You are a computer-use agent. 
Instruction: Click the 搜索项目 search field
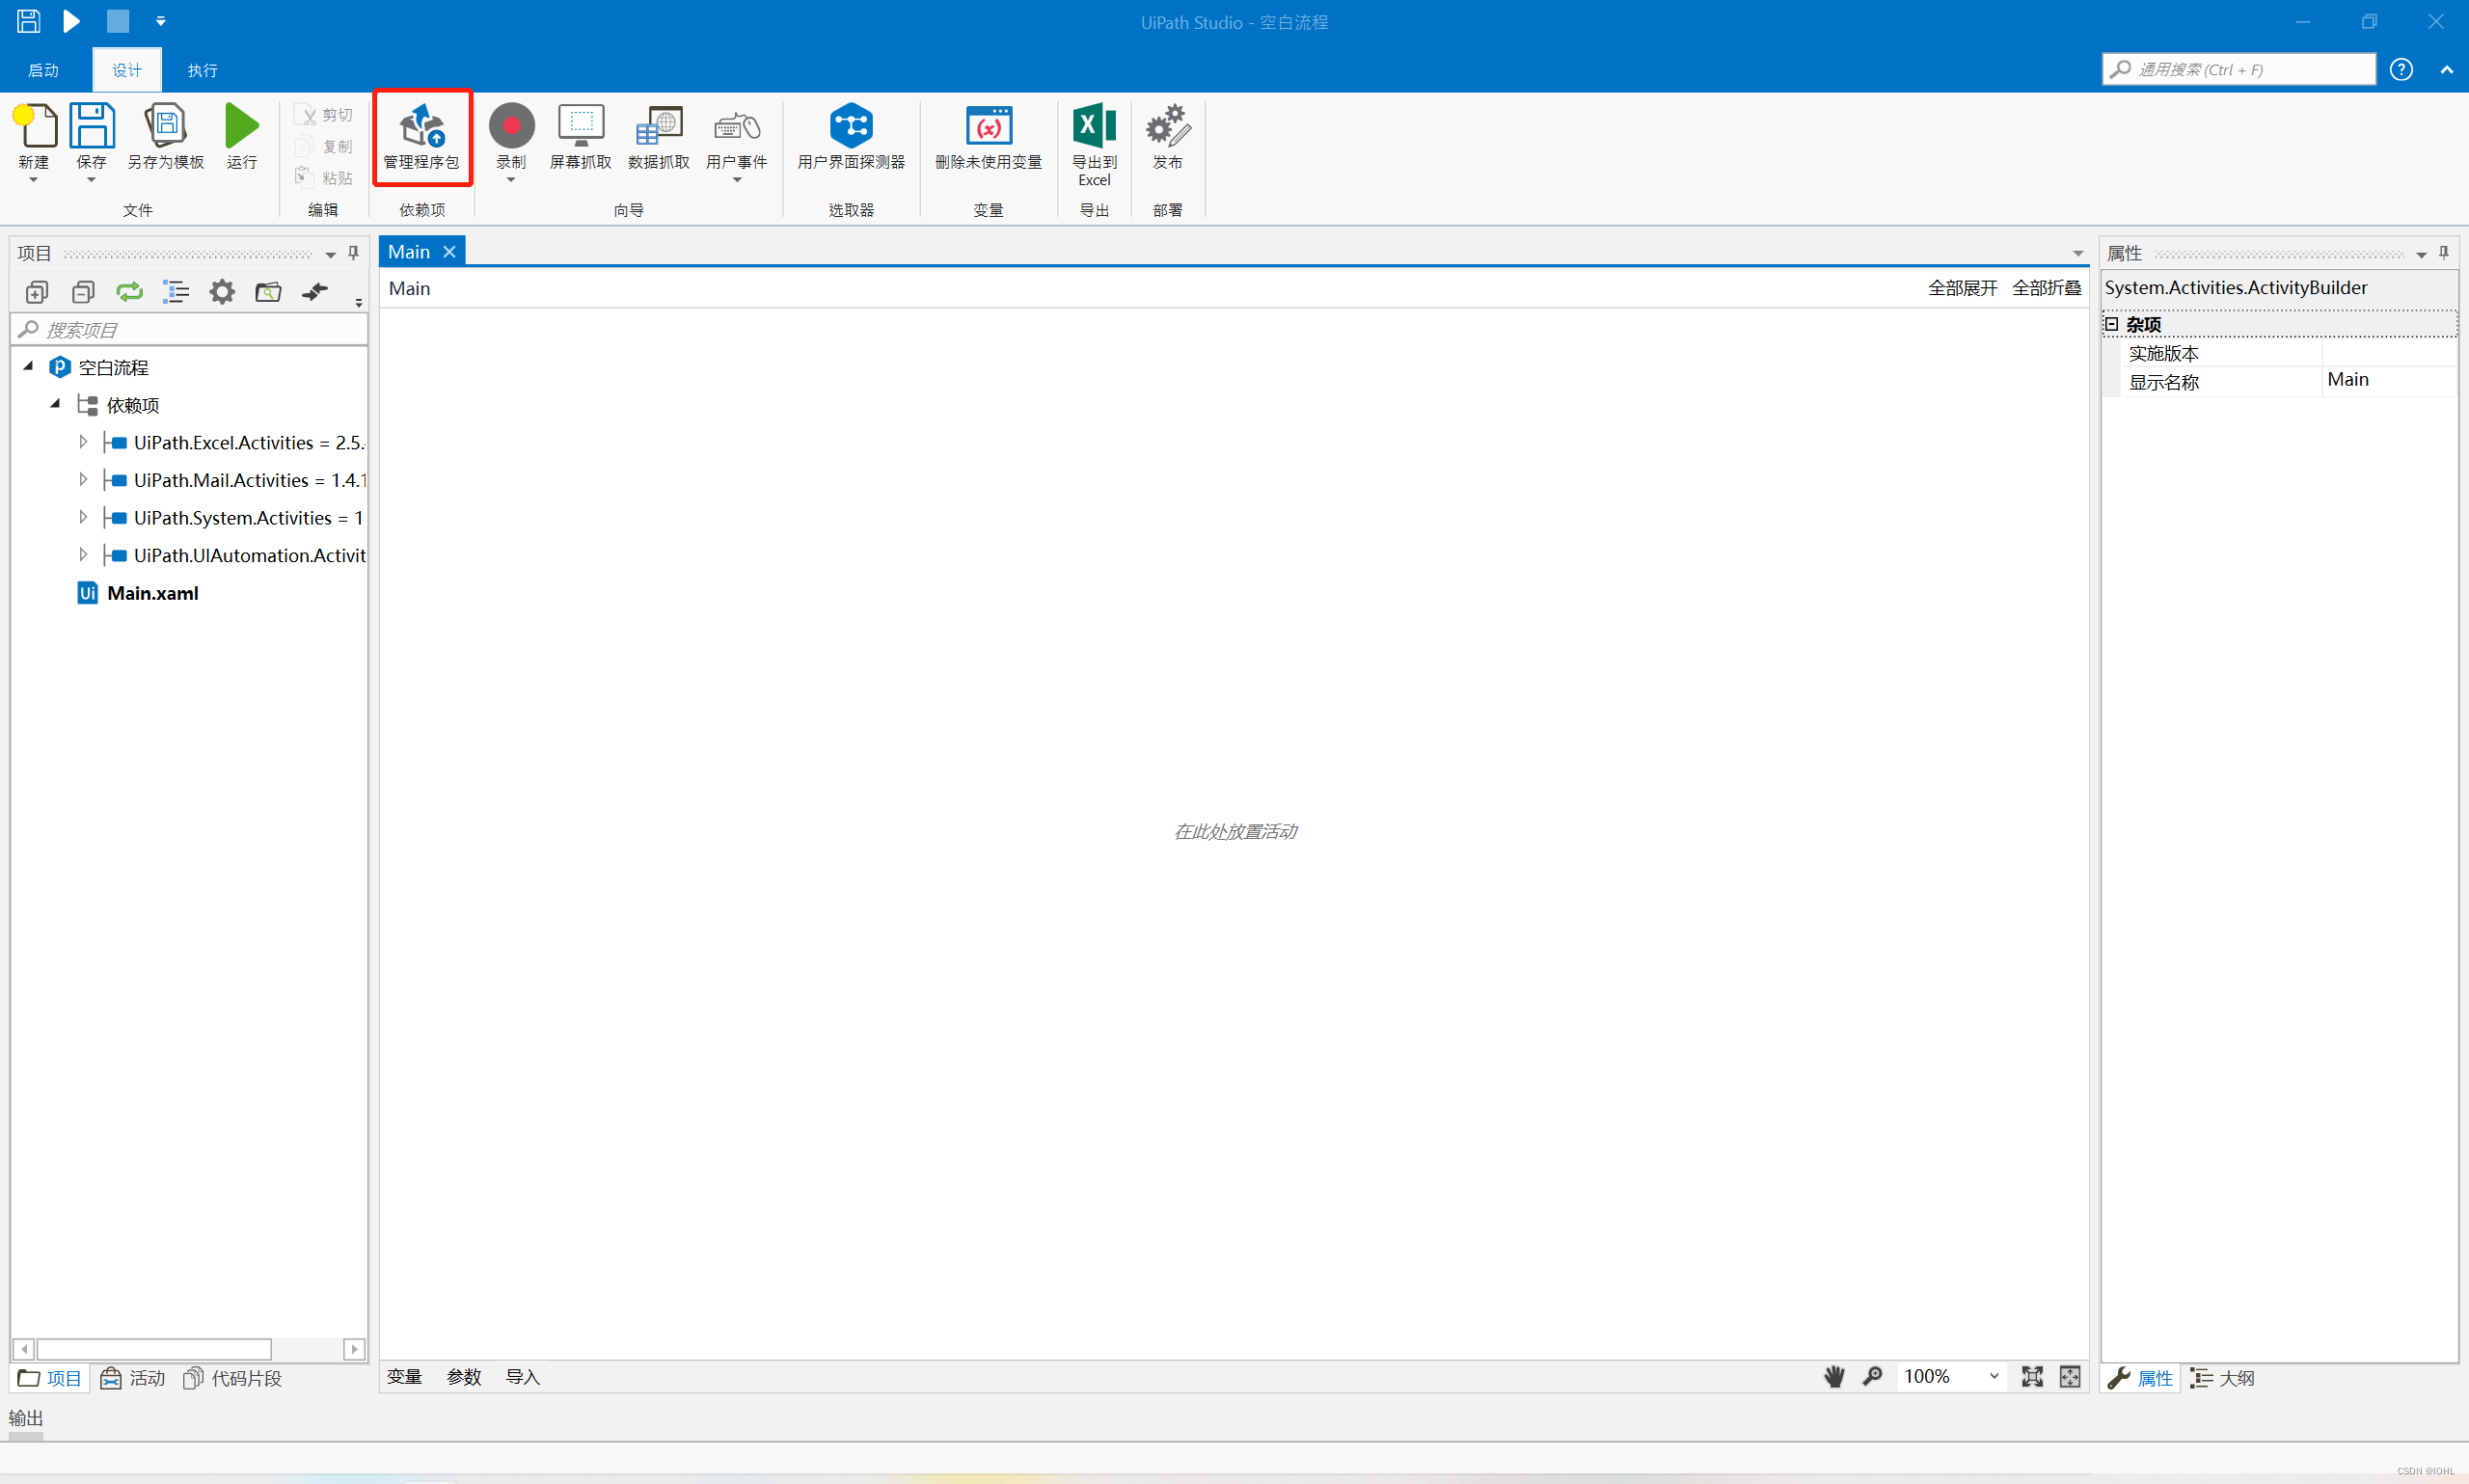(189, 329)
